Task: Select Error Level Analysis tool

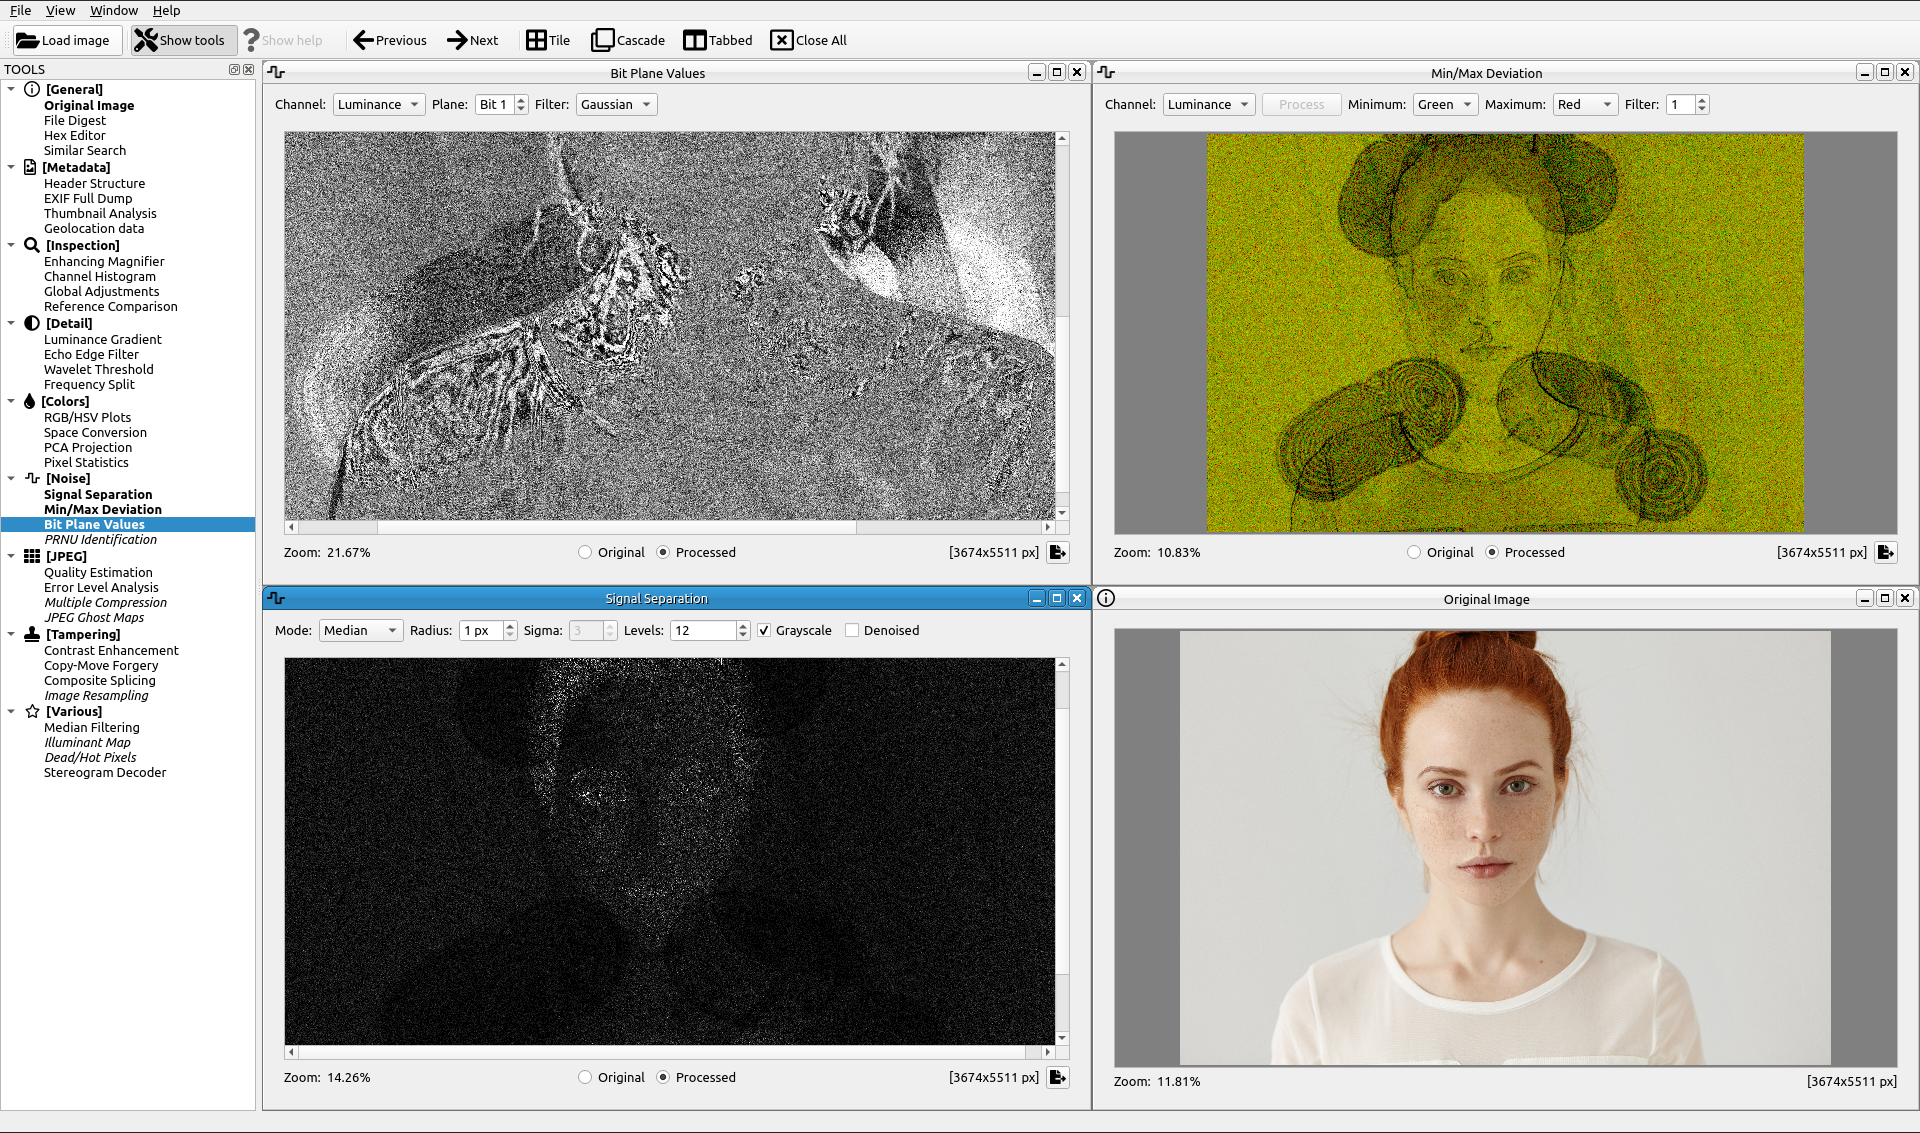Action: (101, 587)
